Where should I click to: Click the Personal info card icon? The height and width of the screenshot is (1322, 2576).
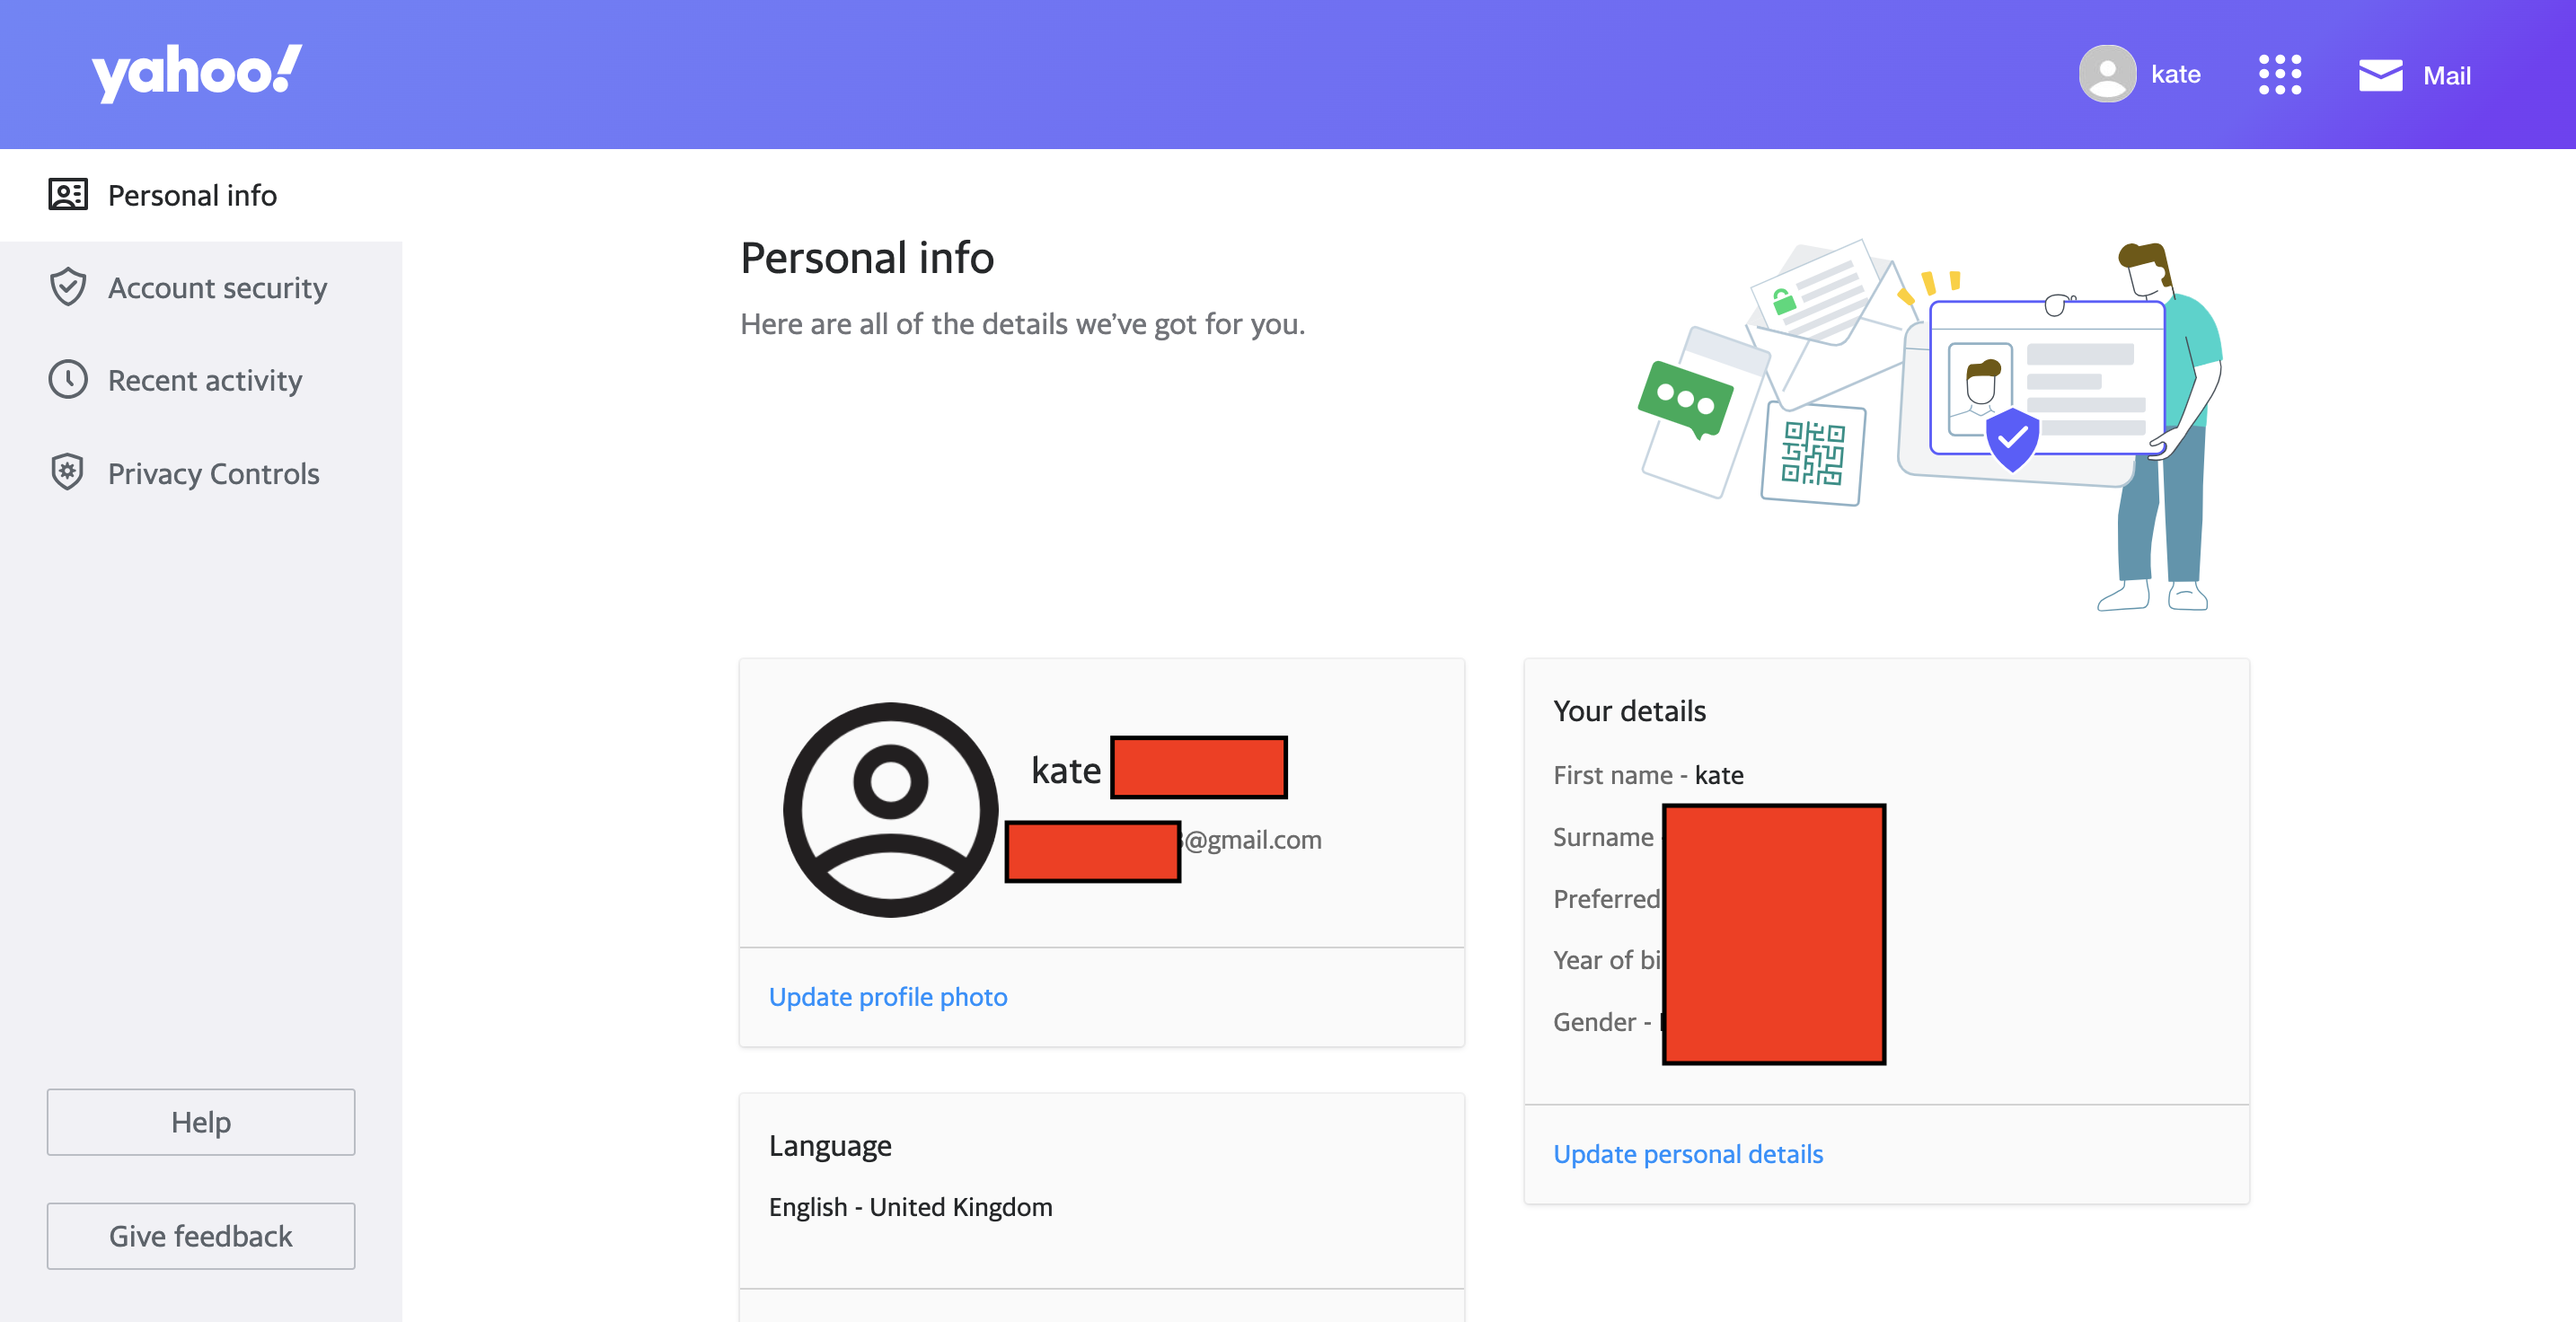[x=68, y=195]
